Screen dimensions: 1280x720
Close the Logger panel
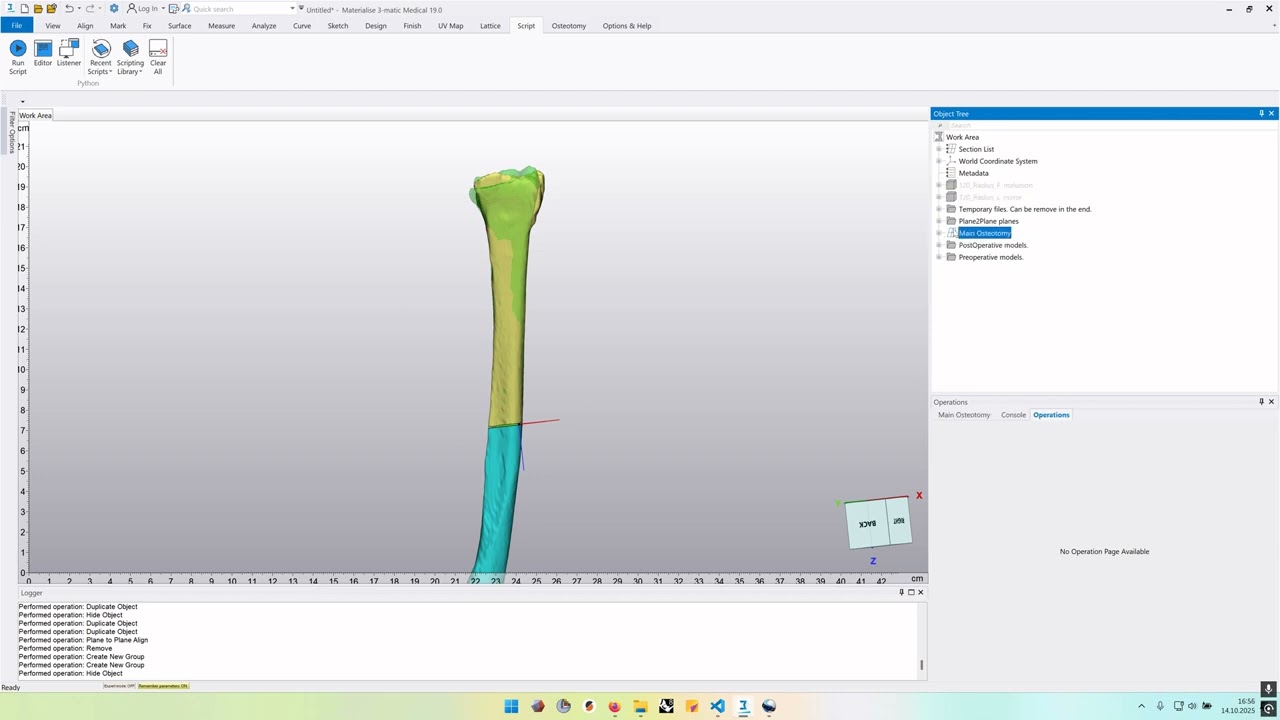(921, 592)
